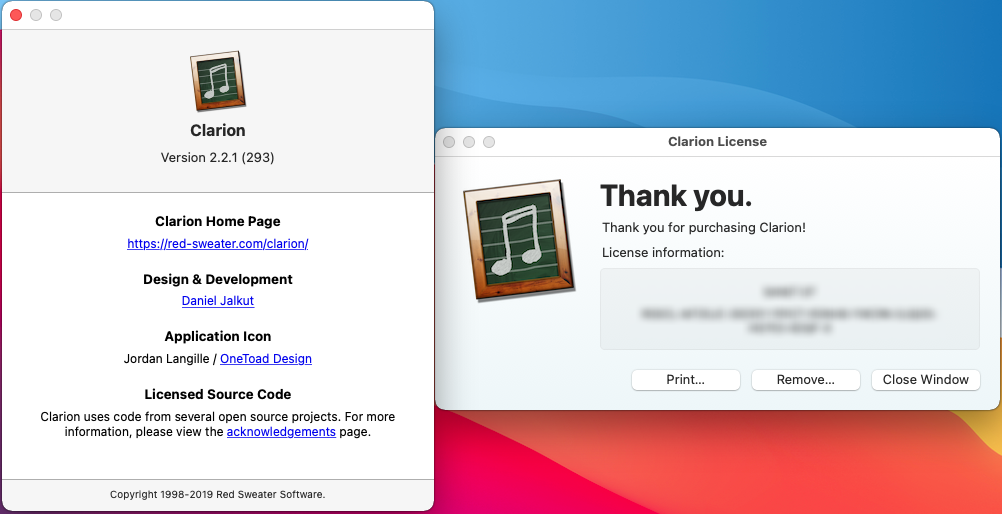Click the Version 2.2.1 (293) text
This screenshot has width=1002, height=514.
click(217, 157)
